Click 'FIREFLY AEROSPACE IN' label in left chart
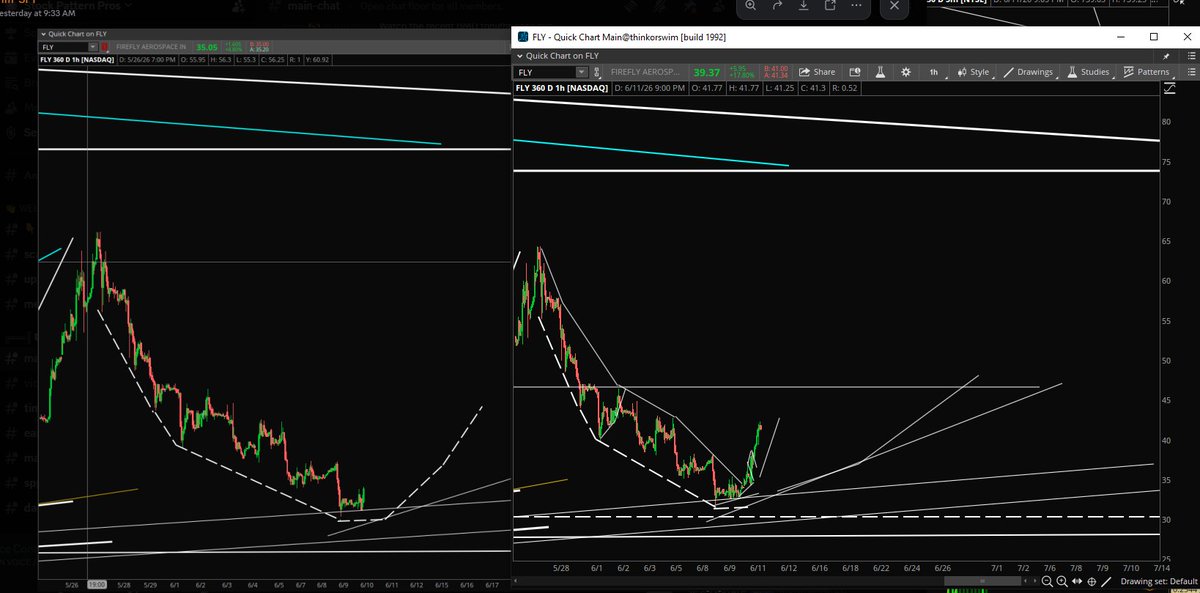Image resolution: width=1200 pixels, height=593 pixels. (151, 47)
